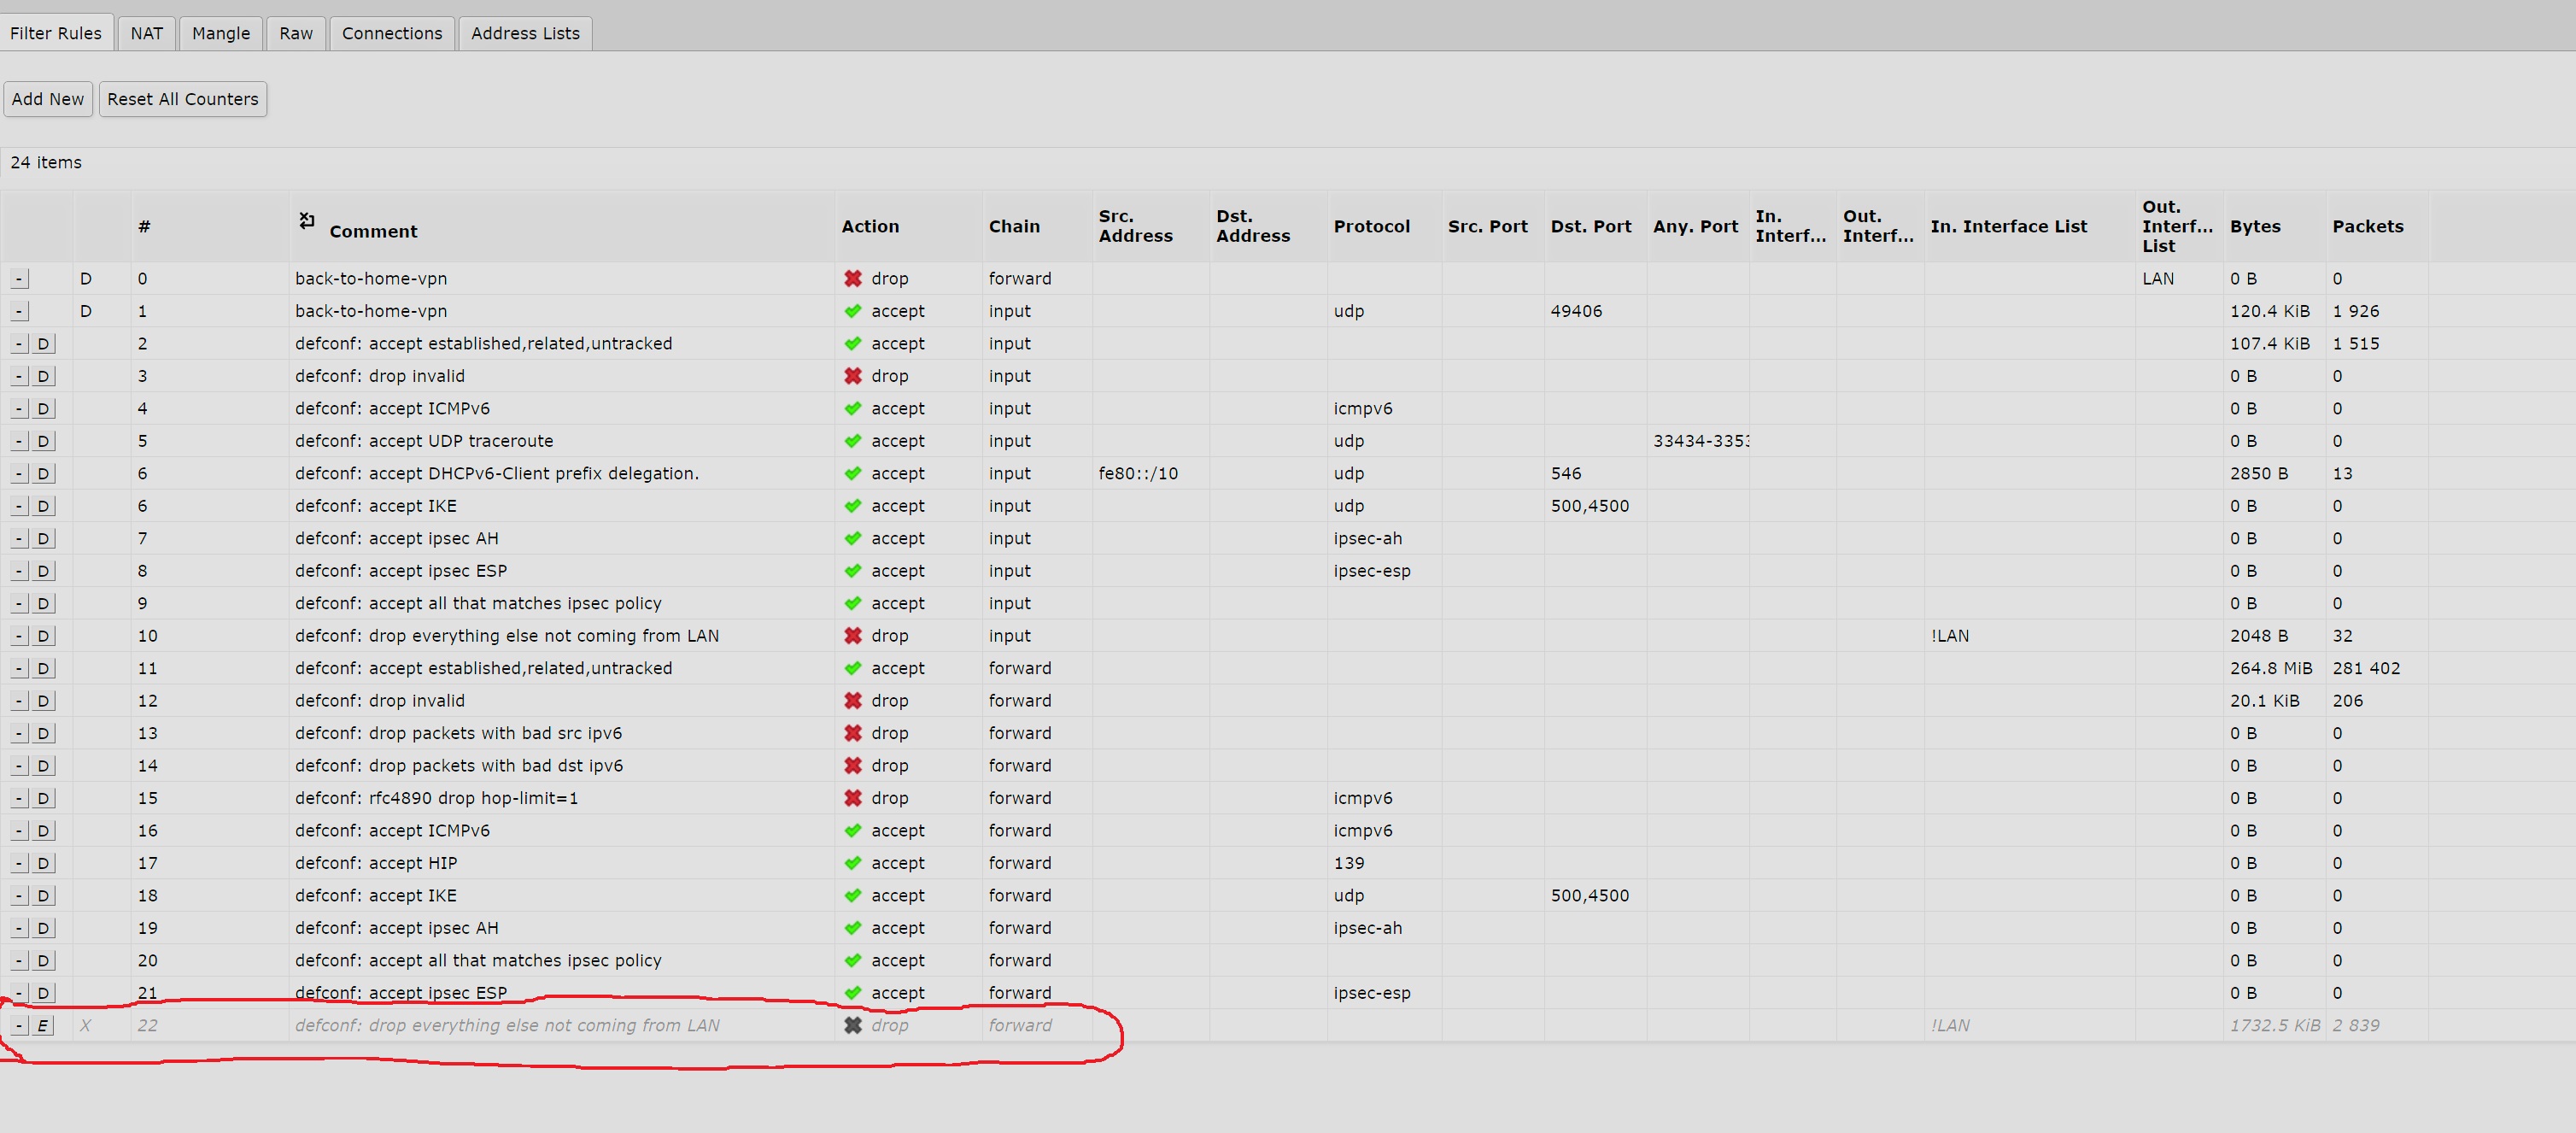This screenshot has height=1133, width=2576.
Task: Switch to the NAT tab
Action: [146, 33]
